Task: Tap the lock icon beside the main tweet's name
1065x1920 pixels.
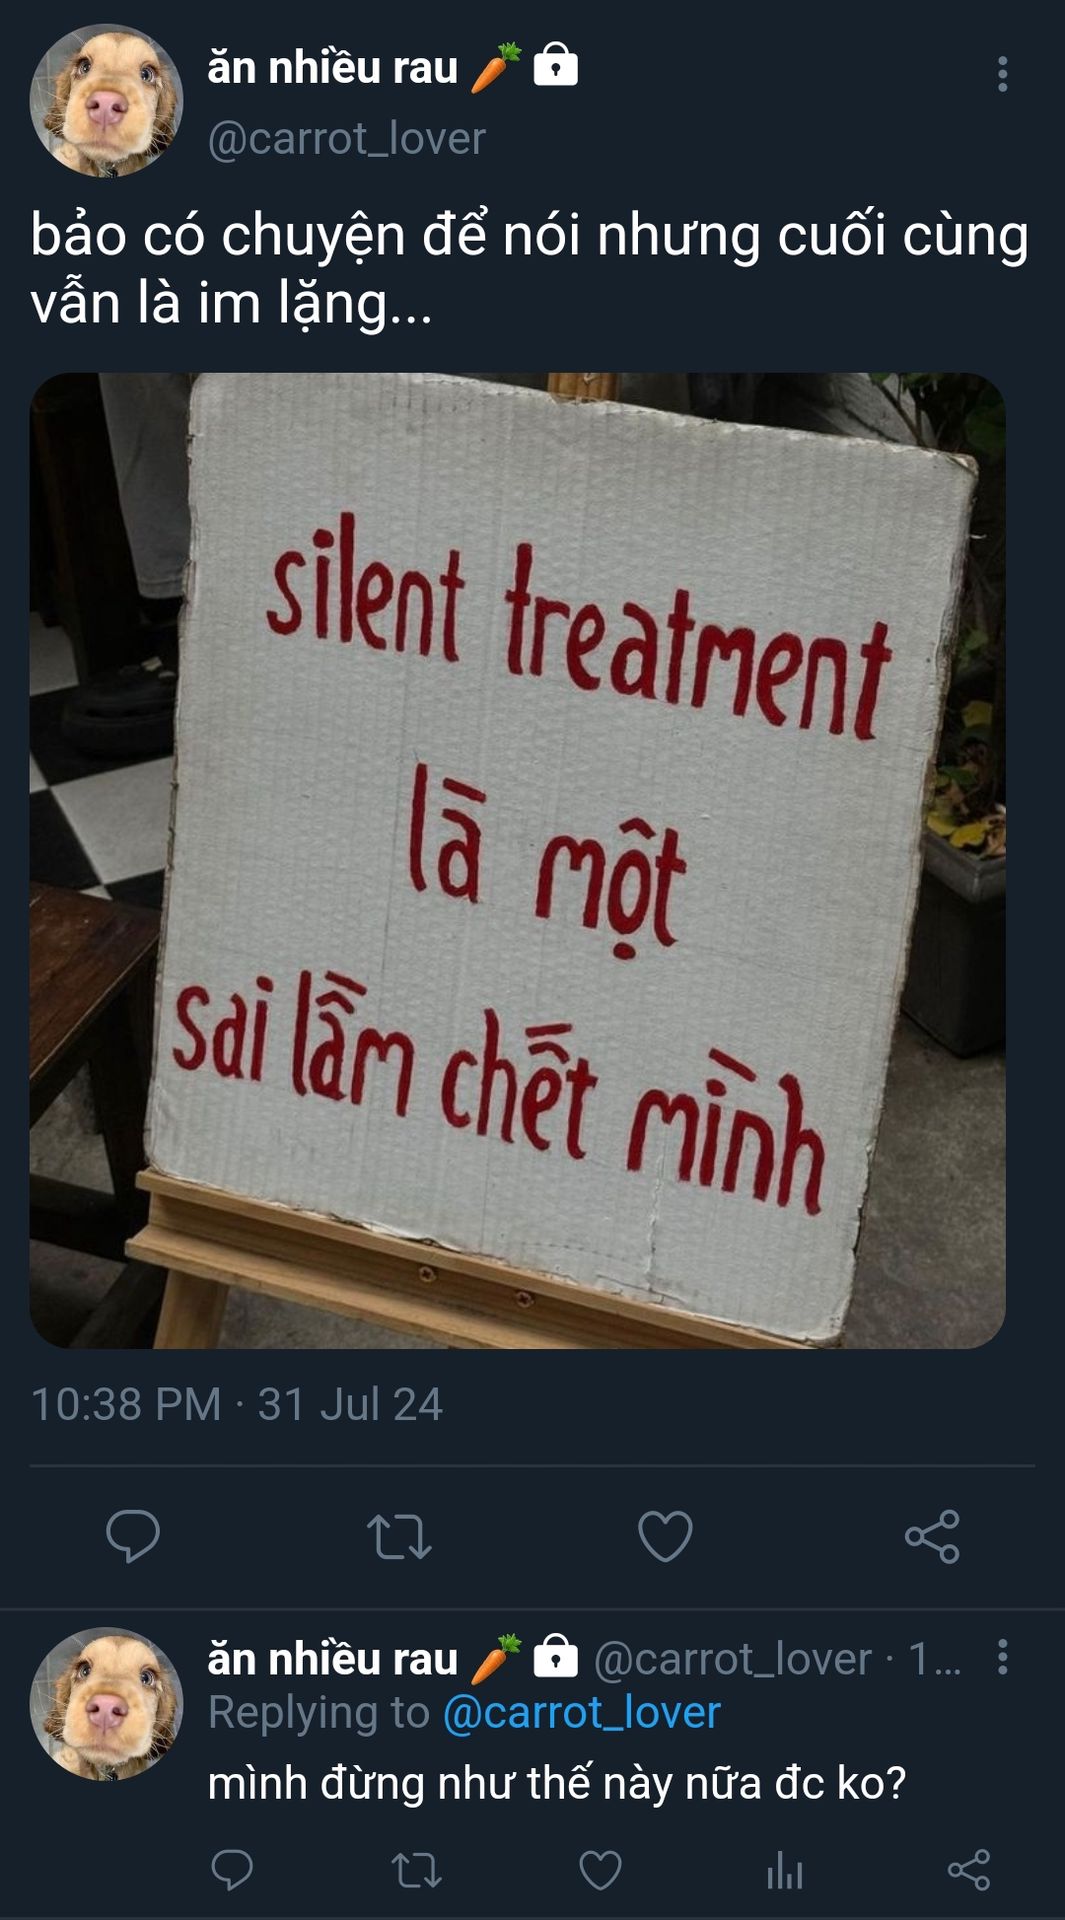Action: [x=556, y=65]
